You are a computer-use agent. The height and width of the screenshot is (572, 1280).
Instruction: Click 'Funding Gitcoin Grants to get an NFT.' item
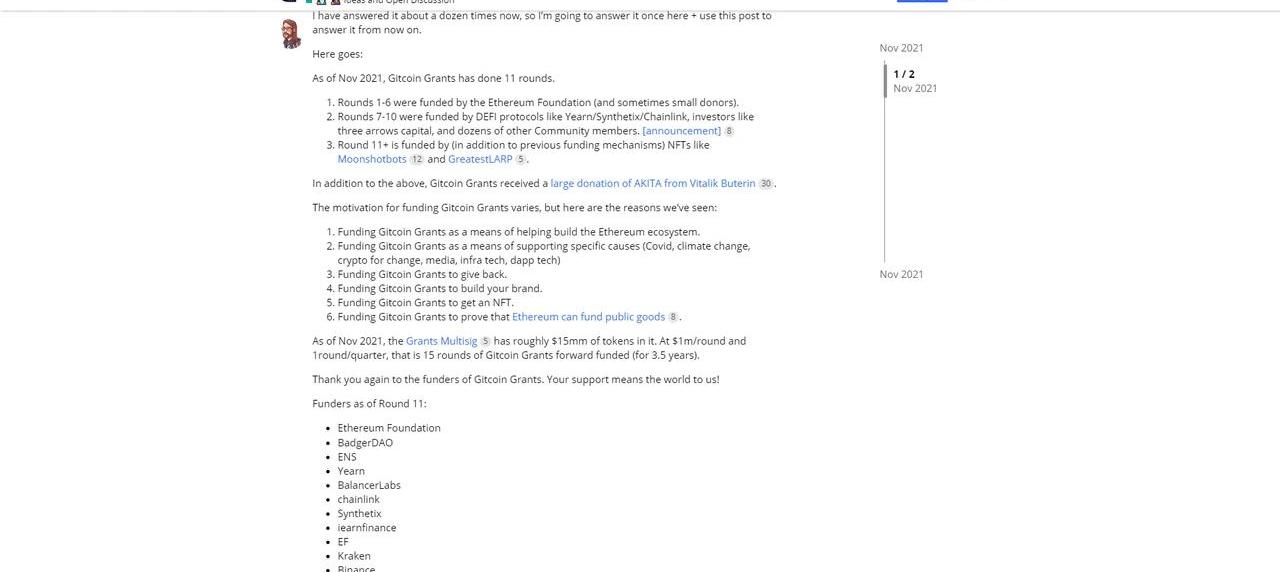426,303
